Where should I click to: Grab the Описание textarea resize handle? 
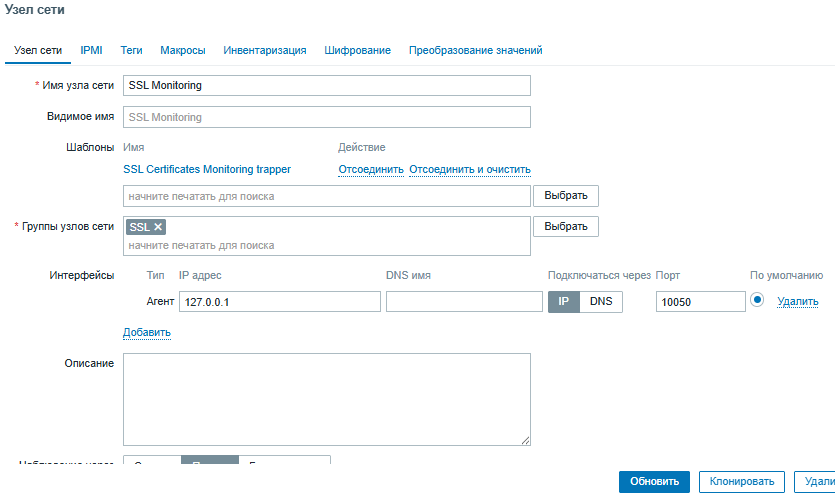pyautogui.click(x=525, y=440)
